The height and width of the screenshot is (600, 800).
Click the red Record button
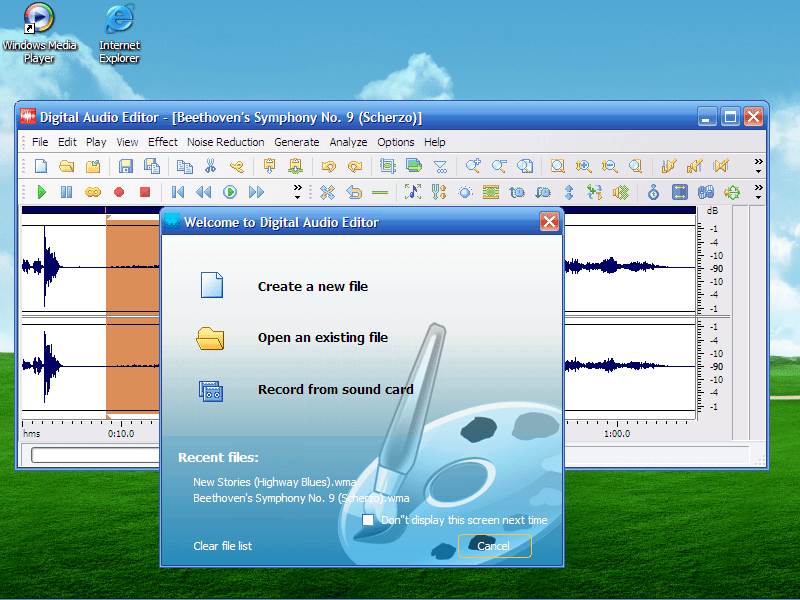pyautogui.click(x=119, y=192)
